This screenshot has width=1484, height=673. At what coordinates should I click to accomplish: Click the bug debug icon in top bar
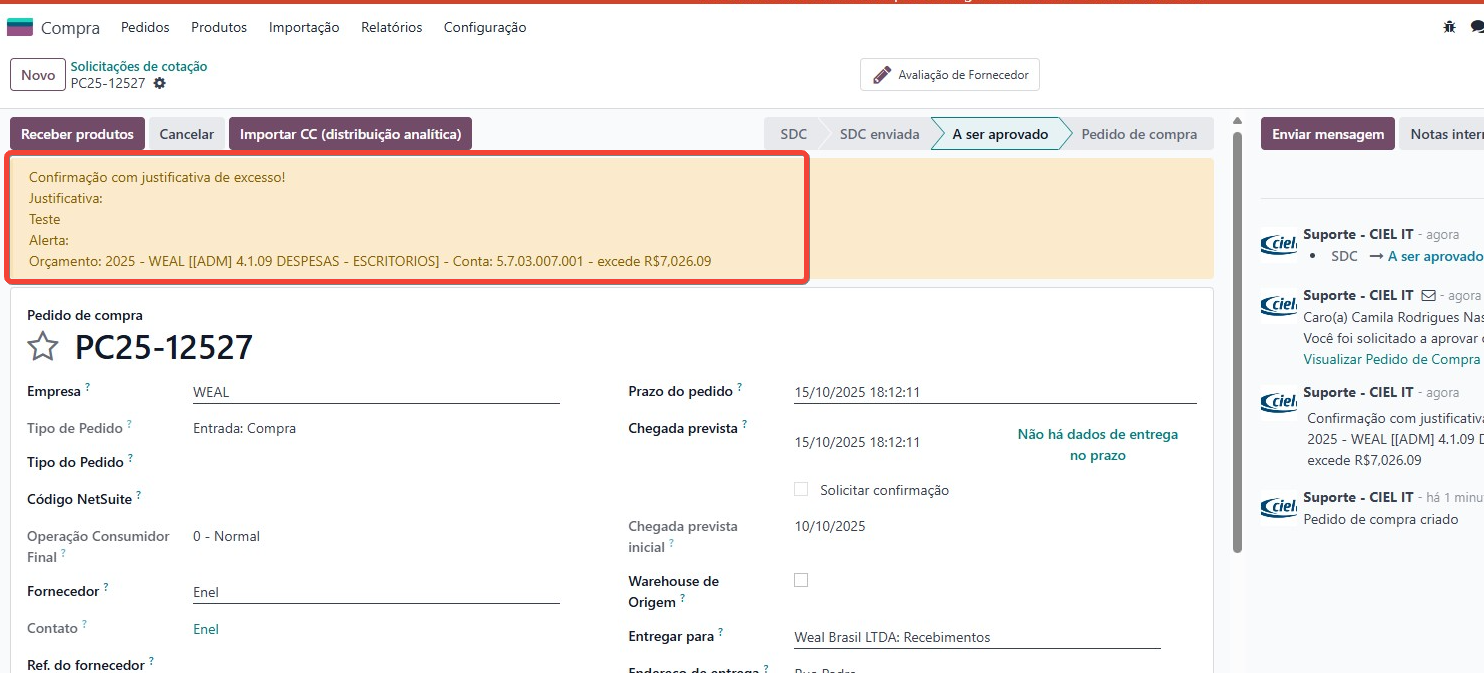click(x=1449, y=27)
